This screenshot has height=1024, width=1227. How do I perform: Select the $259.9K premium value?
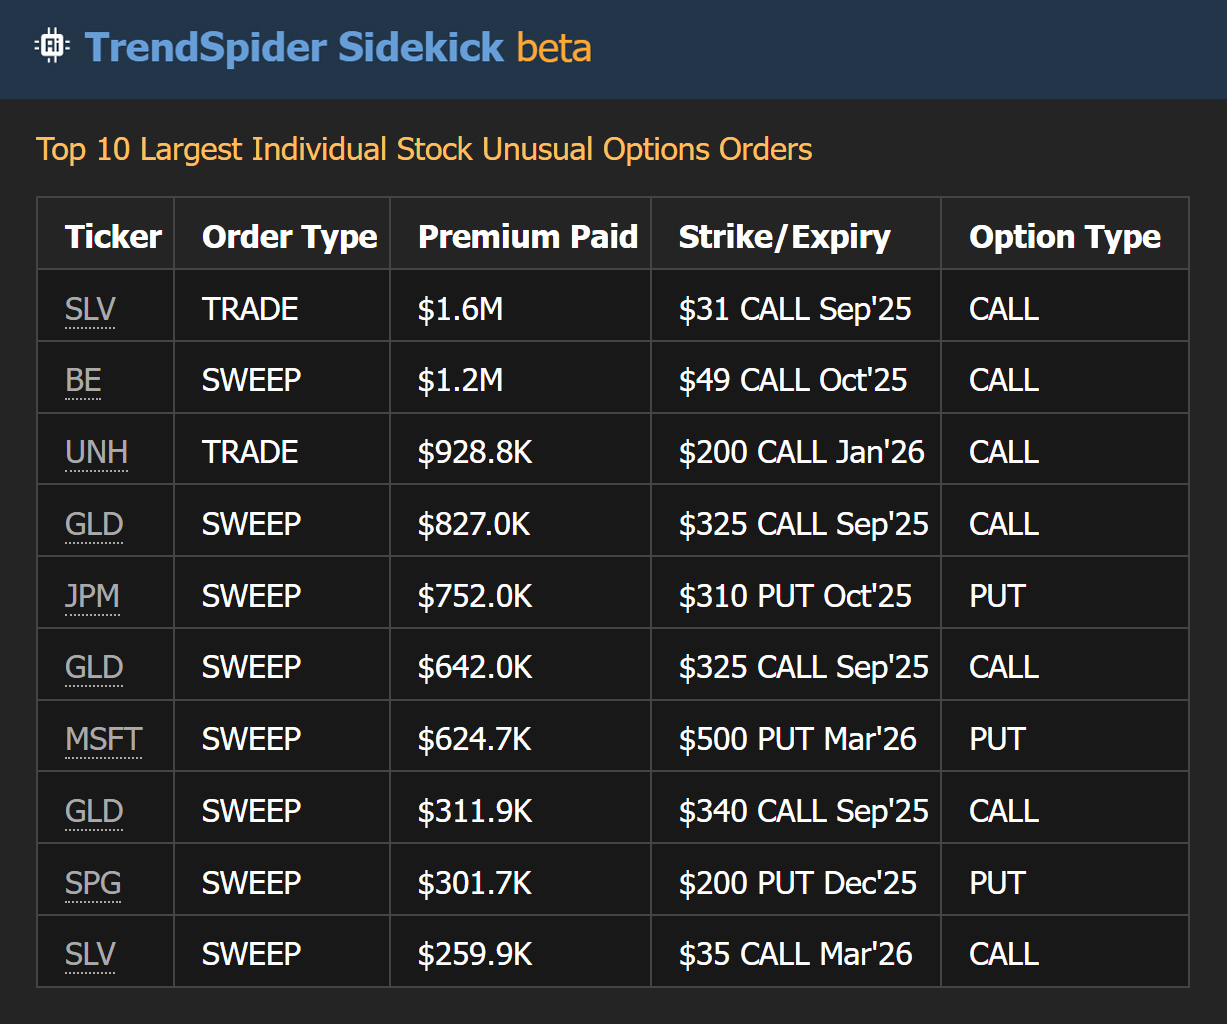point(475,954)
